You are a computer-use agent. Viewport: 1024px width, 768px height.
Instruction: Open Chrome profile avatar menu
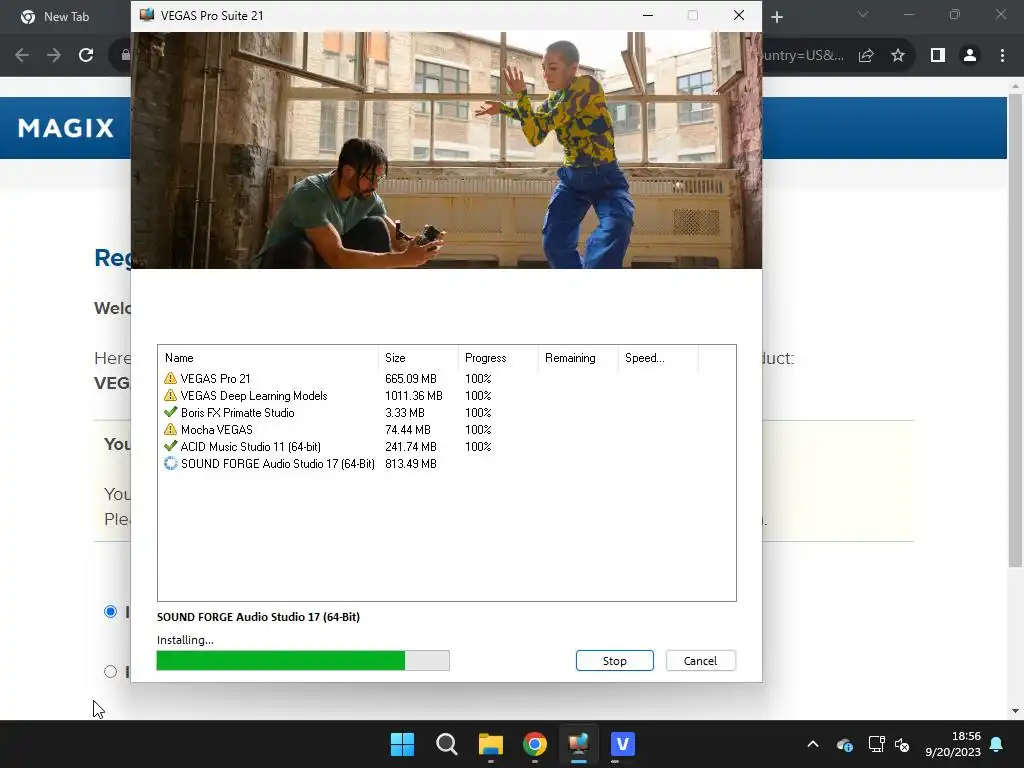point(970,56)
